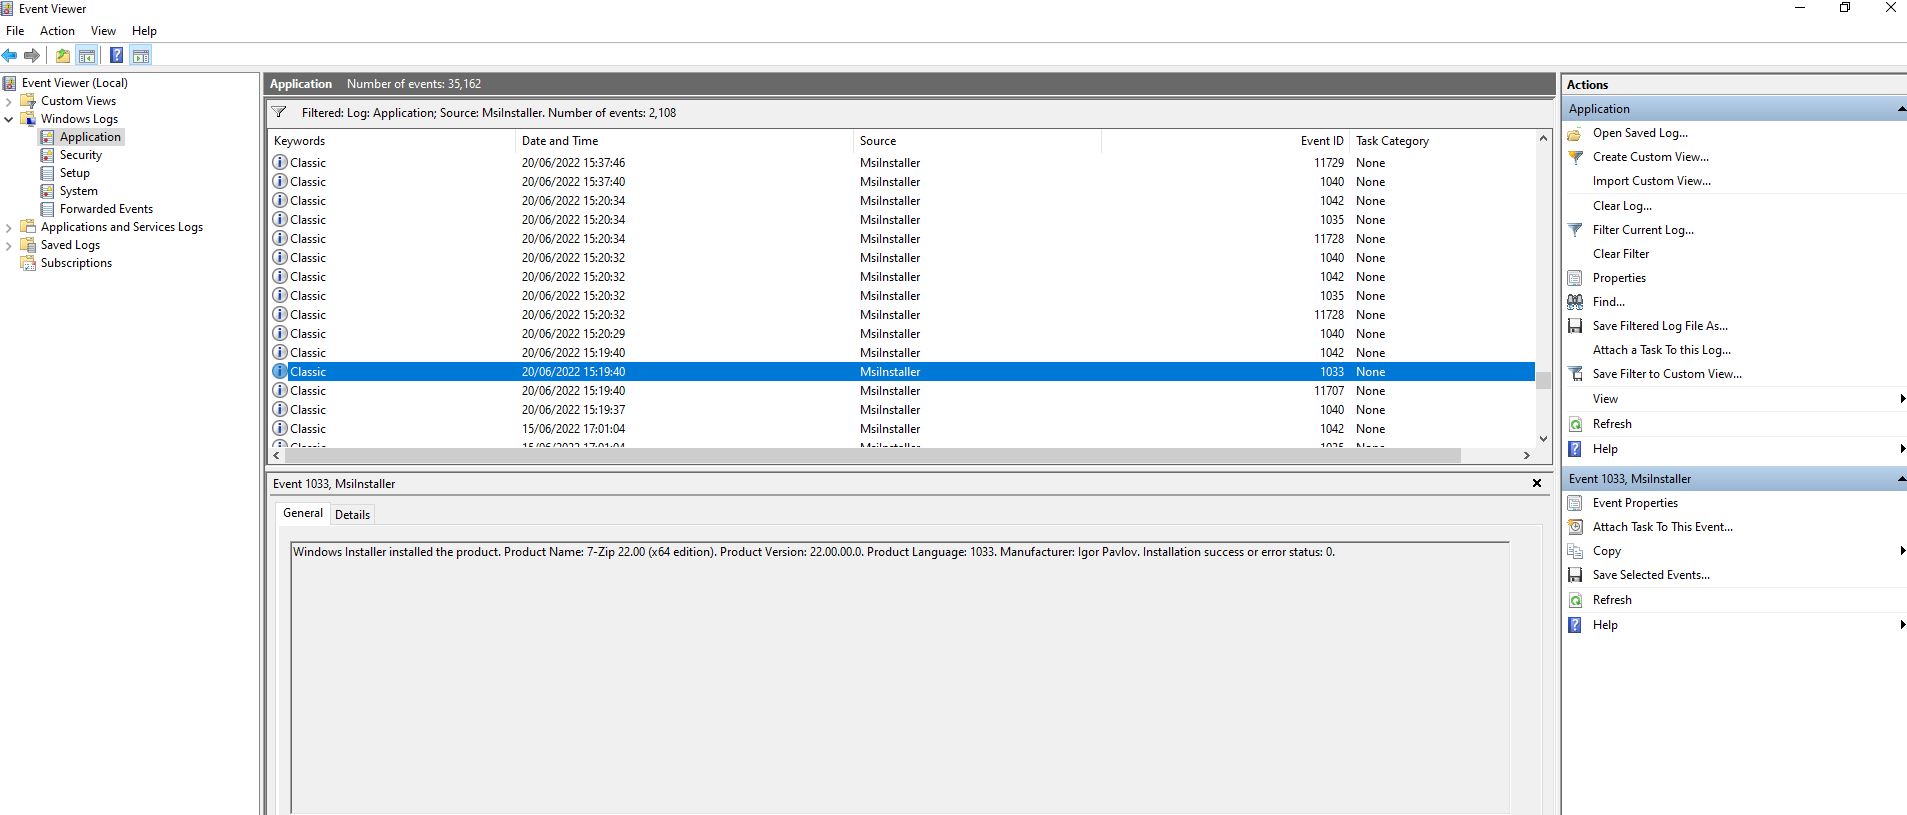Click the Setup log icon in tree
Image resolution: width=1907 pixels, height=815 pixels.
pyautogui.click(x=47, y=173)
